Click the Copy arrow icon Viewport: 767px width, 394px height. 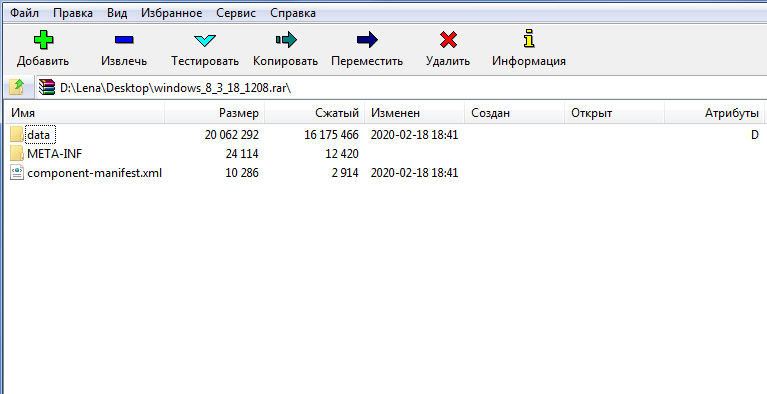tap(286, 40)
